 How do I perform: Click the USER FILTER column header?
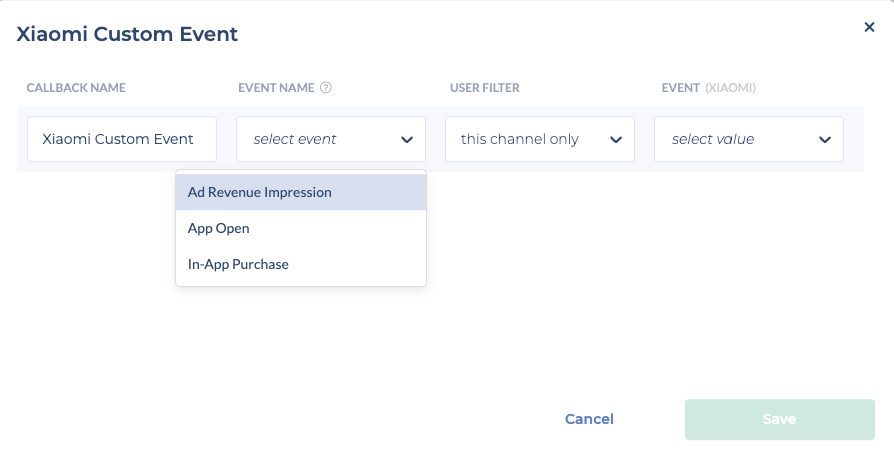click(x=485, y=88)
